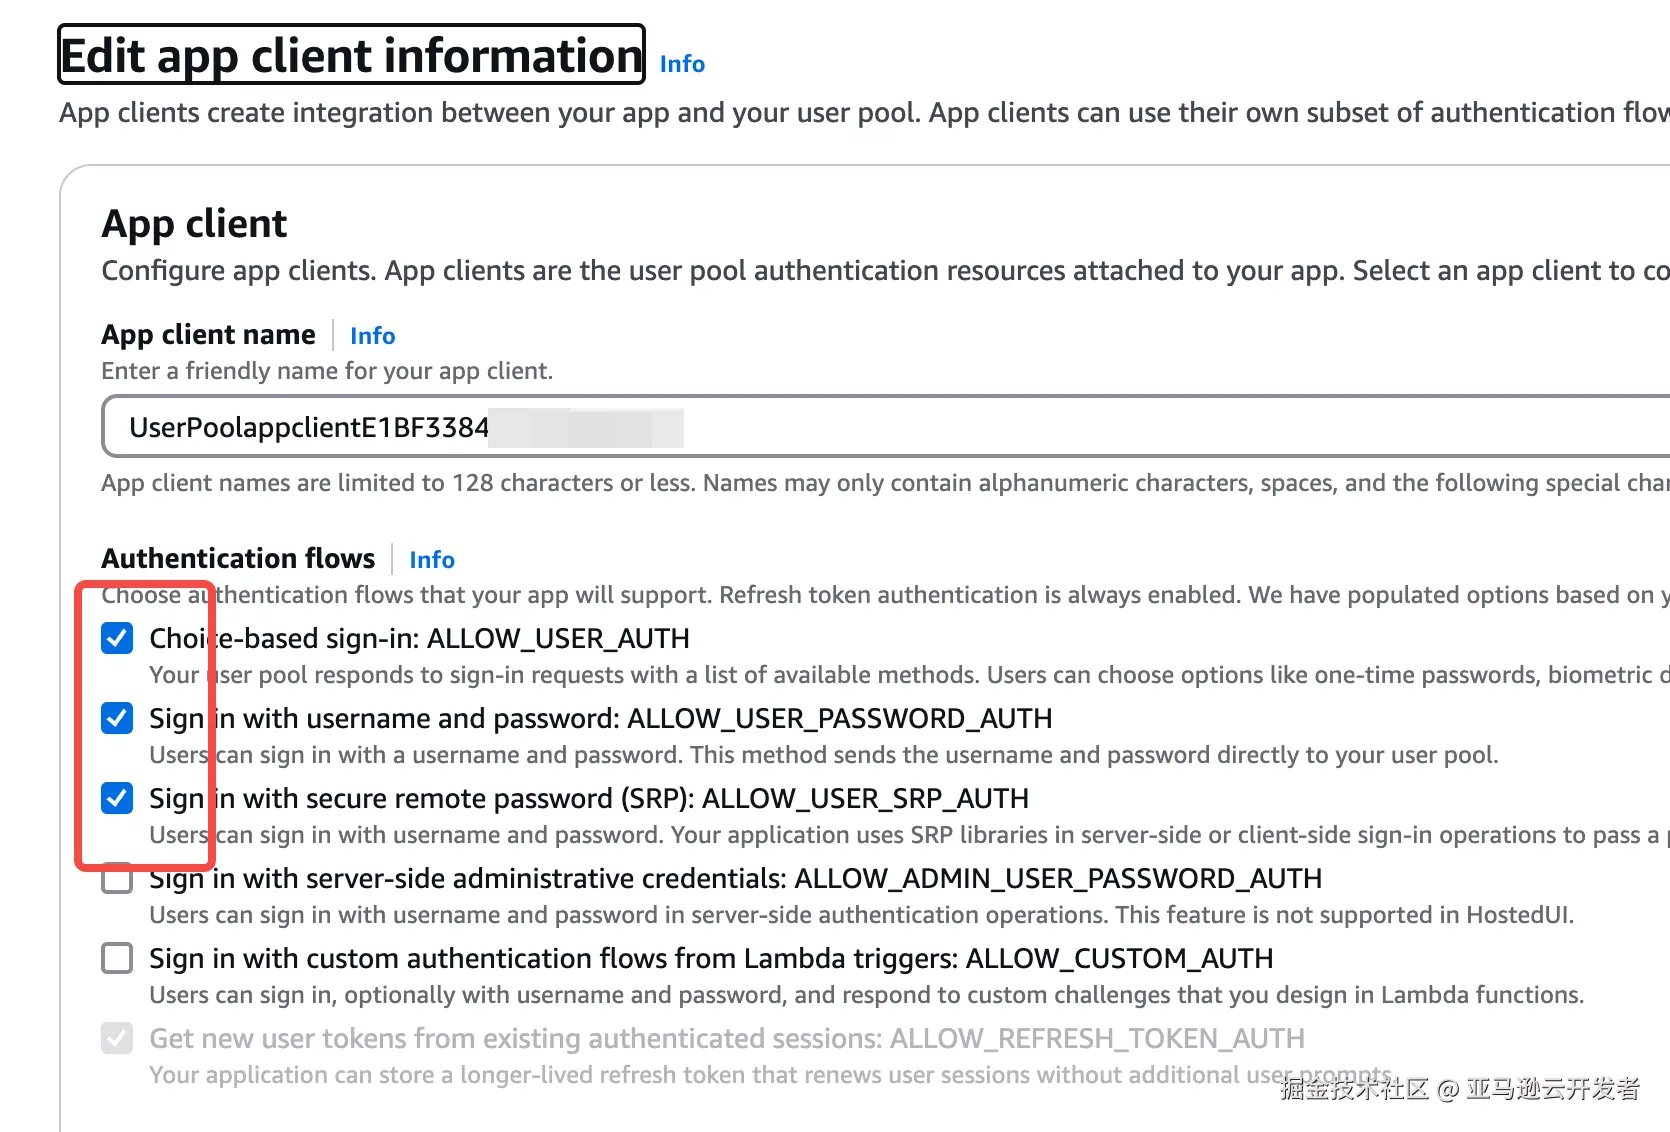Click the "Authentication flows" section label

click(238, 558)
